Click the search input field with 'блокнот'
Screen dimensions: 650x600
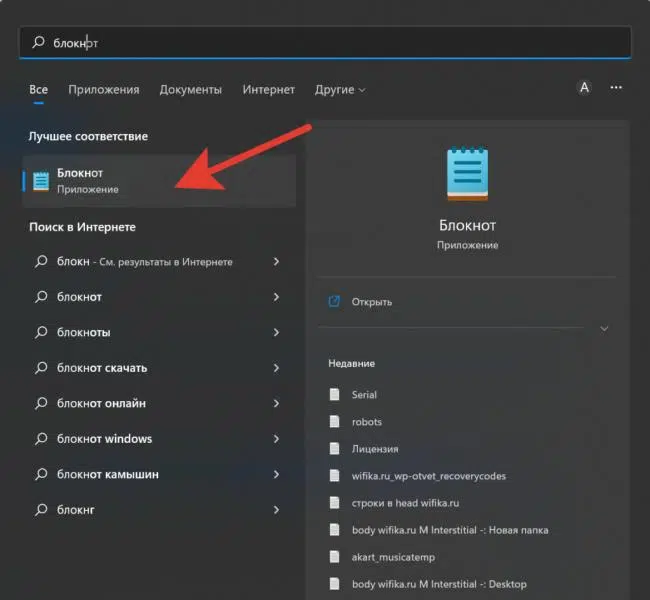click(x=325, y=43)
